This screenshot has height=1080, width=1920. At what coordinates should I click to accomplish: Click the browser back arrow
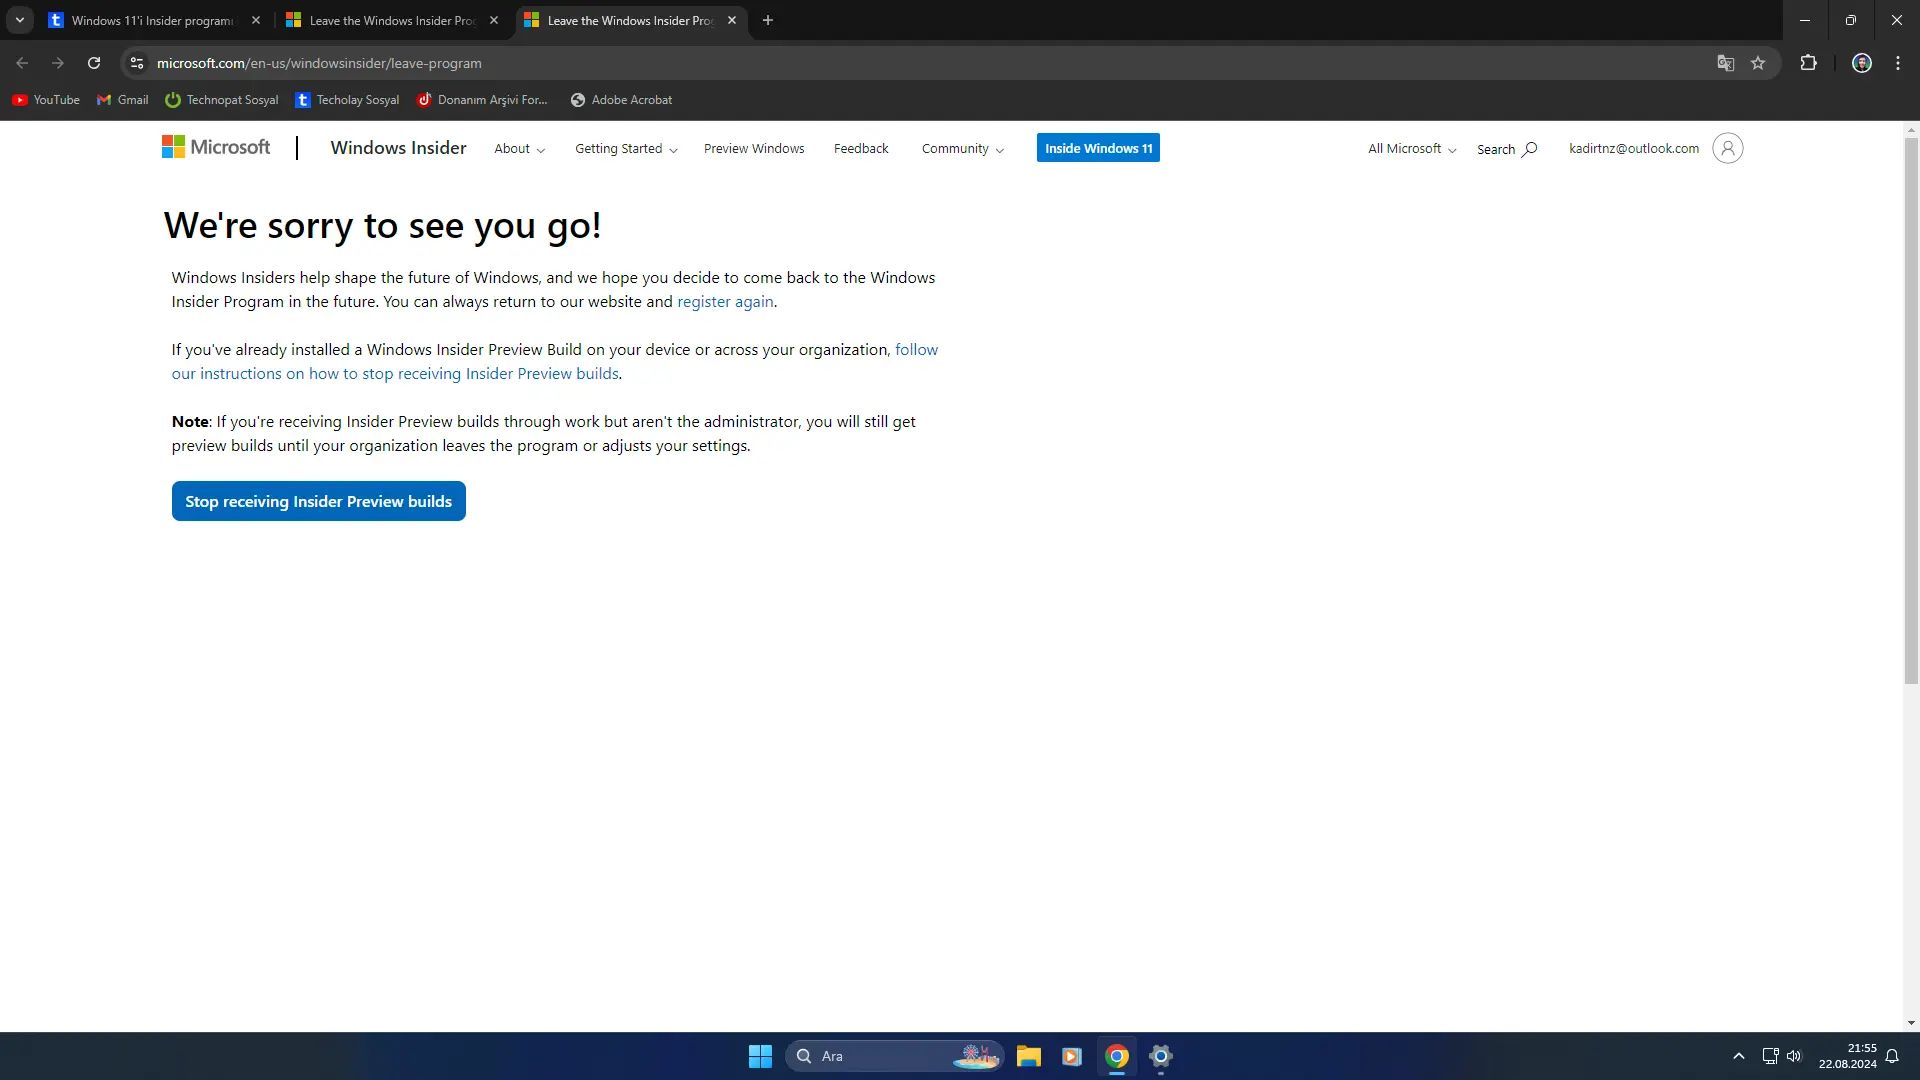point(22,63)
